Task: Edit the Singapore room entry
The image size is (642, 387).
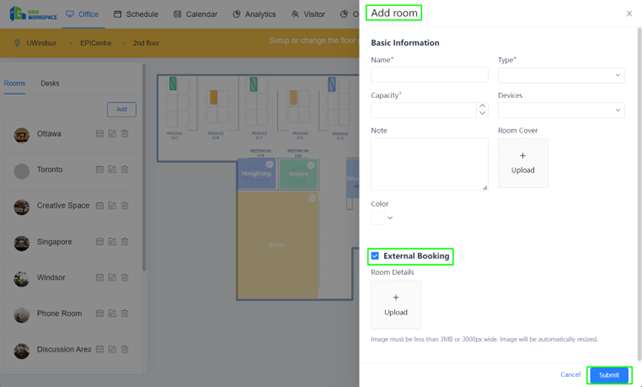Action: [x=112, y=242]
